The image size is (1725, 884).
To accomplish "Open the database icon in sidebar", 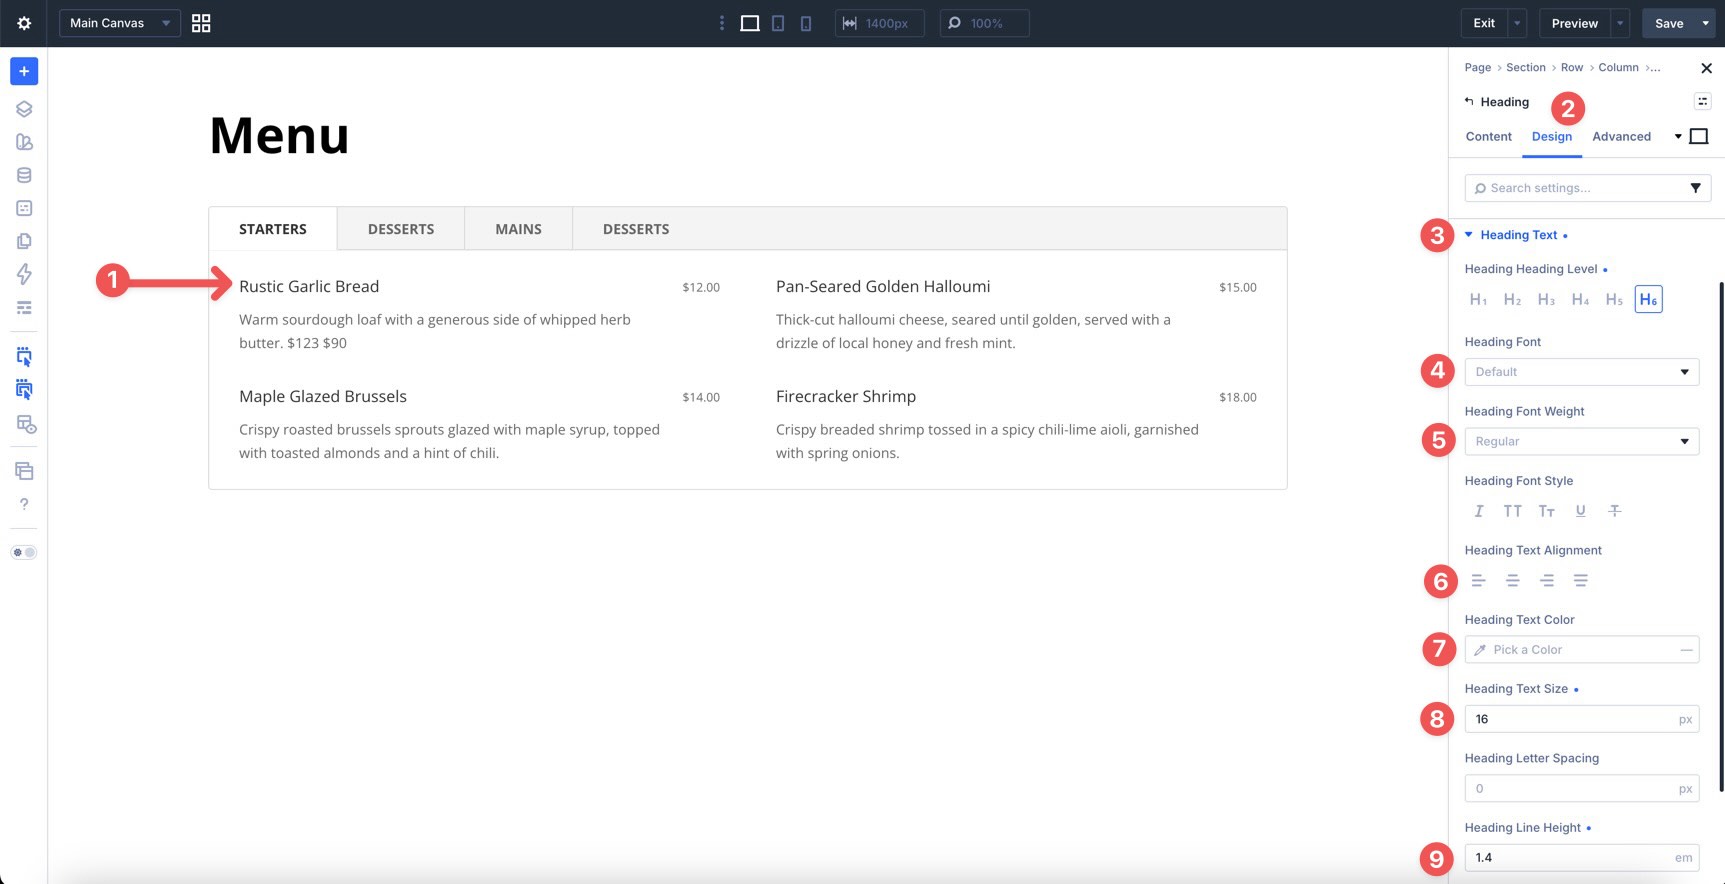I will [24, 175].
